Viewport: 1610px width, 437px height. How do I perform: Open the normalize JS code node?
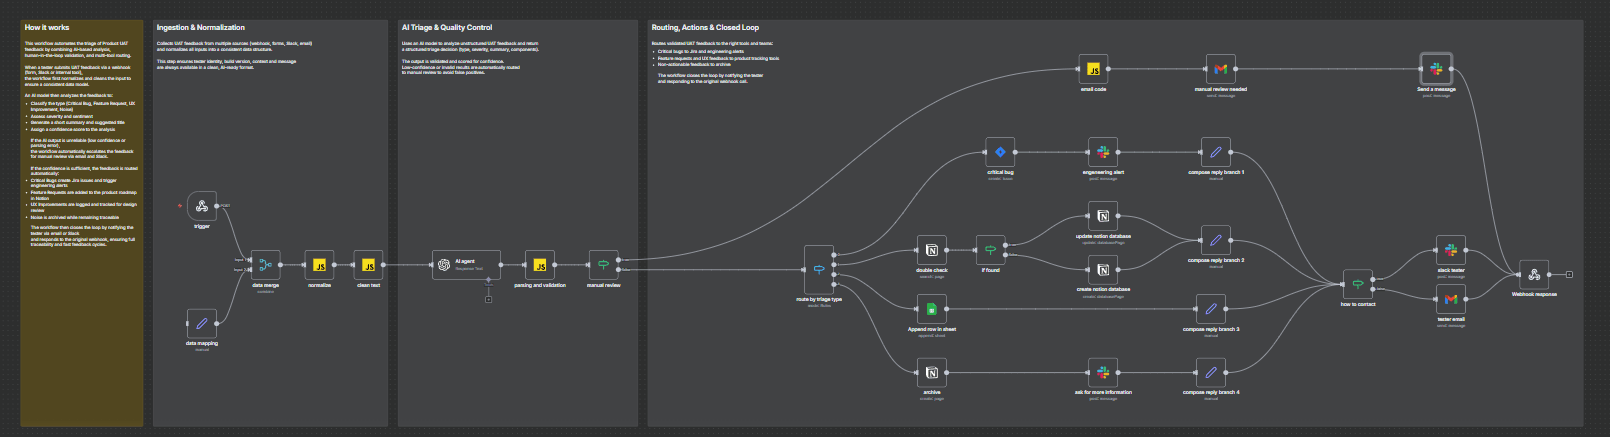tap(319, 265)
